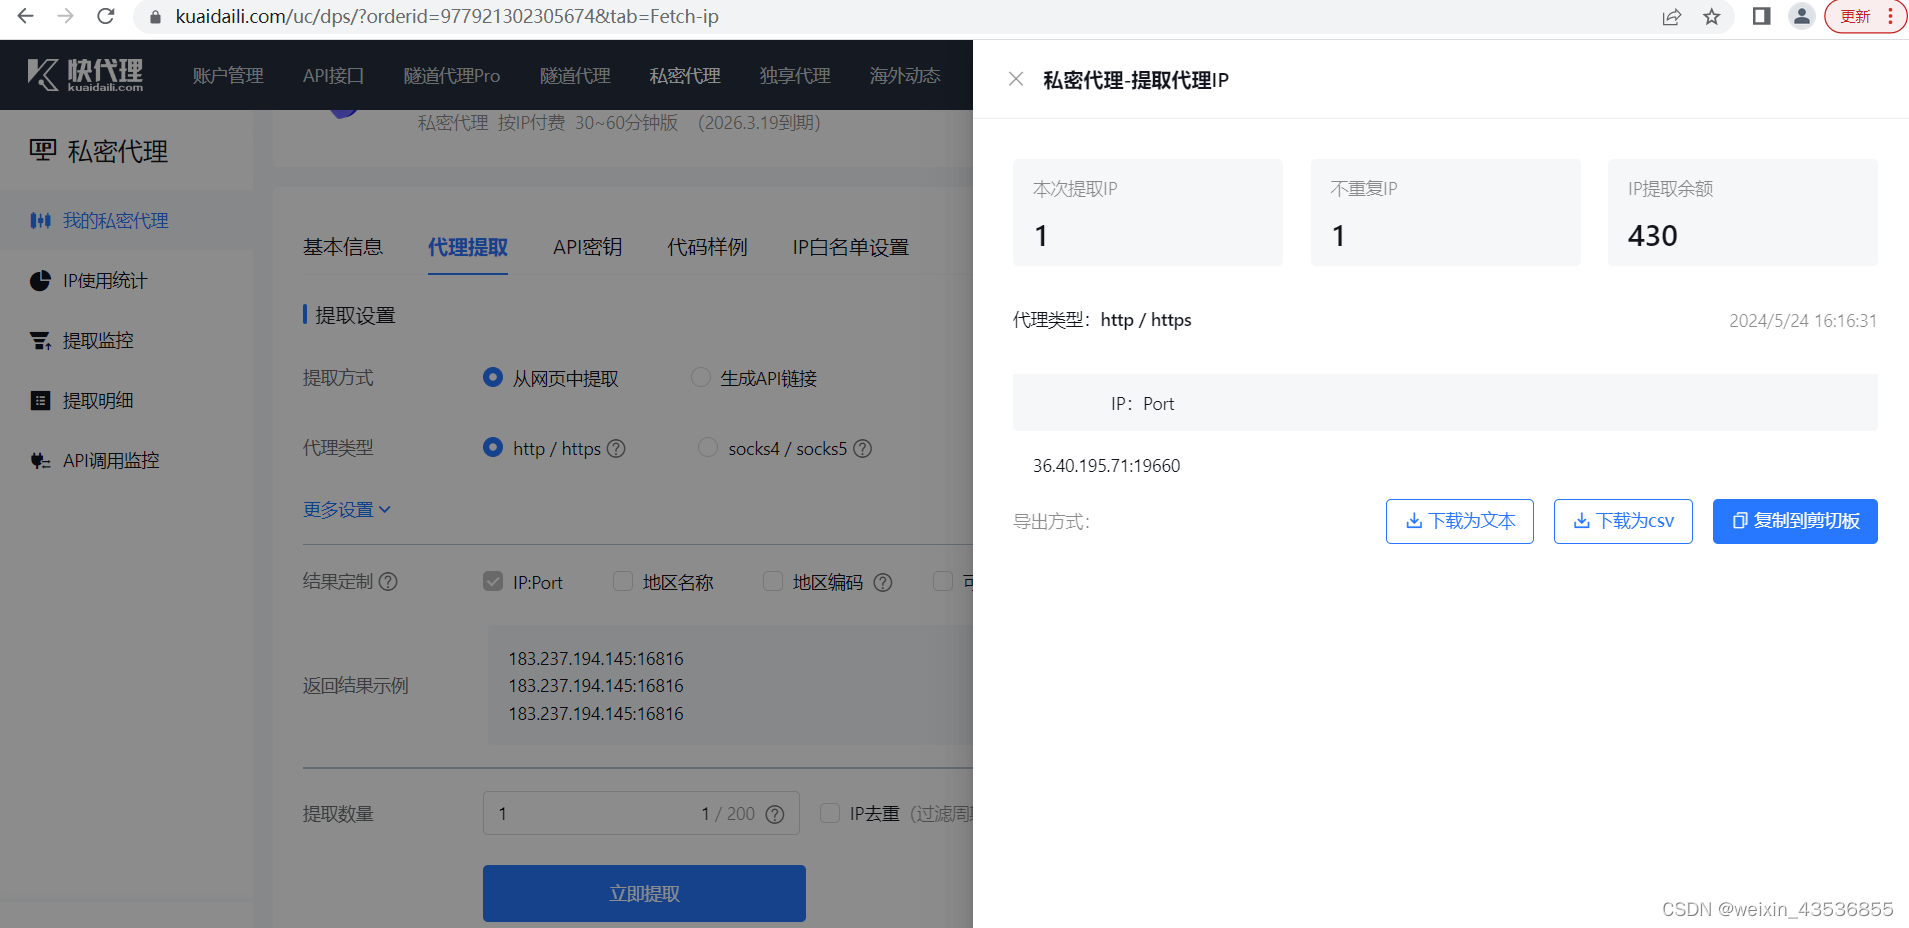
Task: Download results via 下载为csv
Action: tap(1623, 521)
